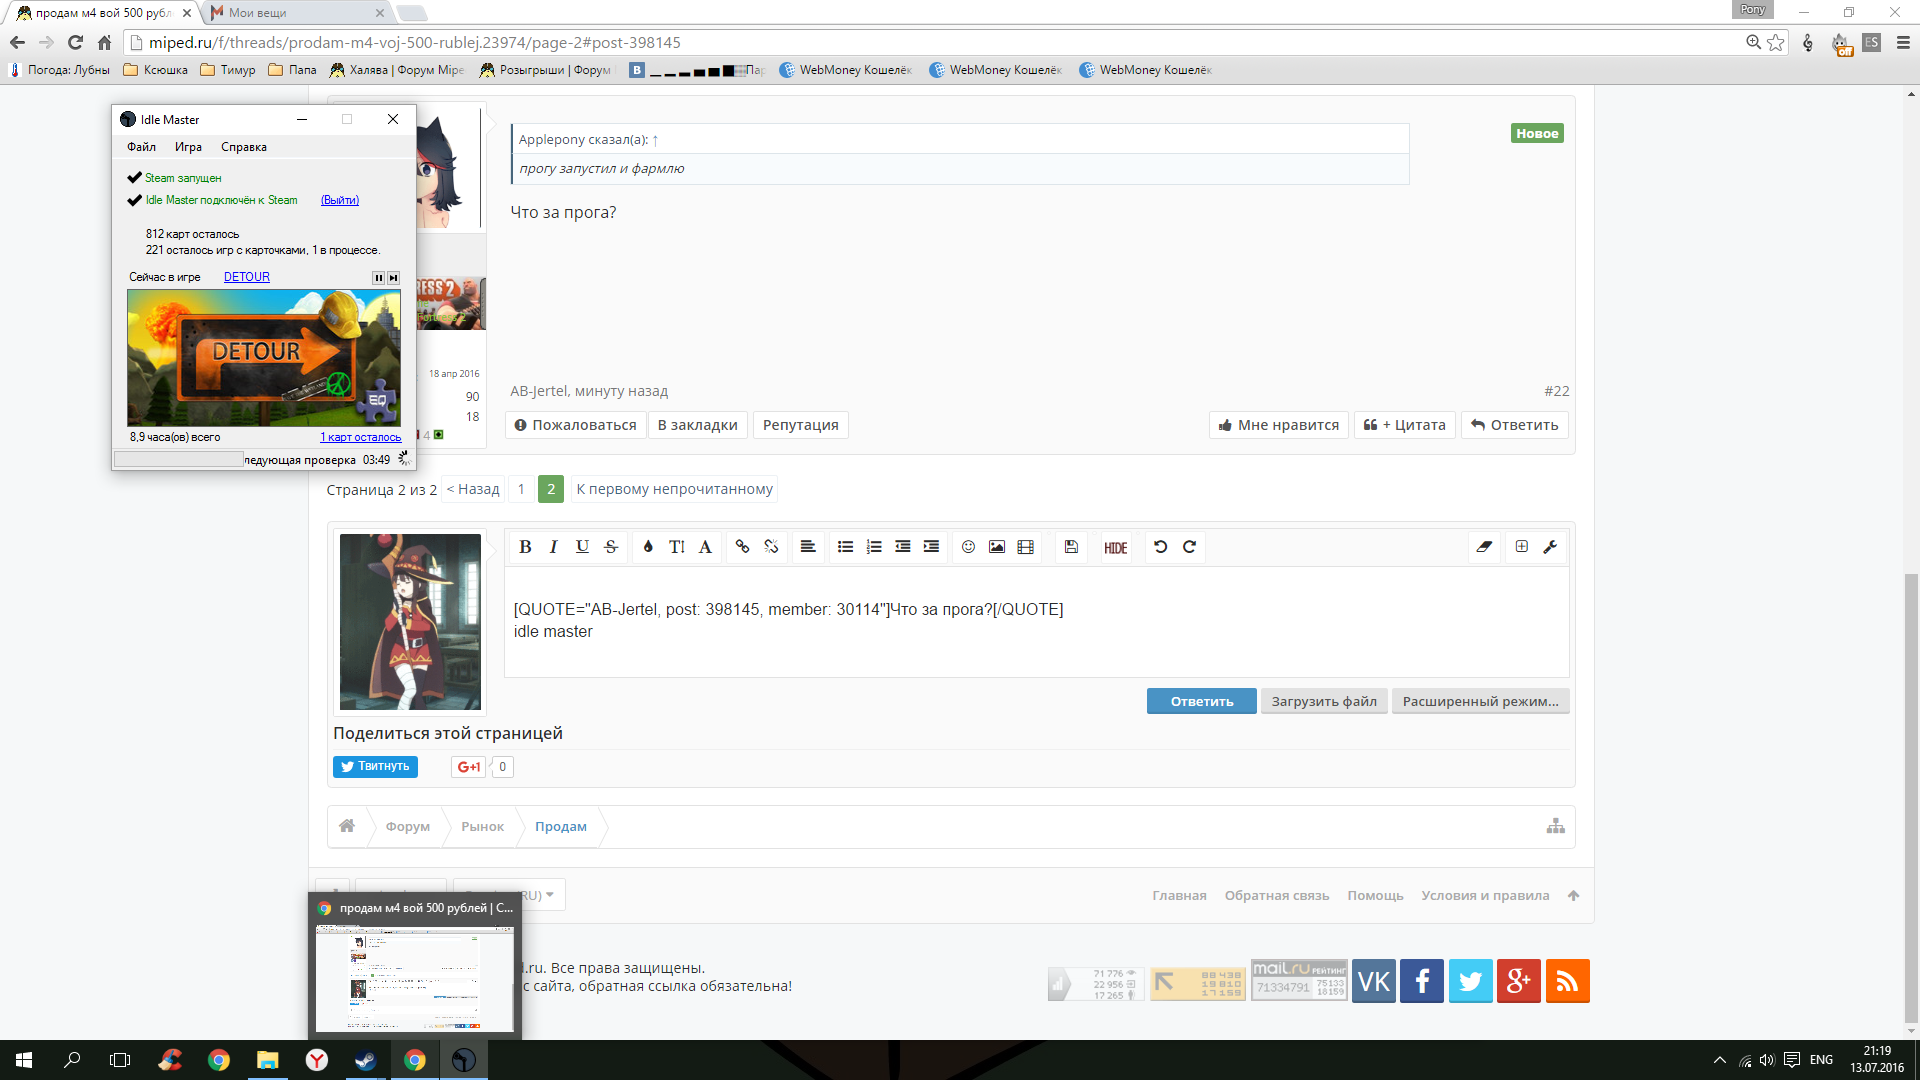Image resolution: width=1920 pixels, height=1080 pixels.
Task: Insert an image into the reply
Action: [997, 547]
